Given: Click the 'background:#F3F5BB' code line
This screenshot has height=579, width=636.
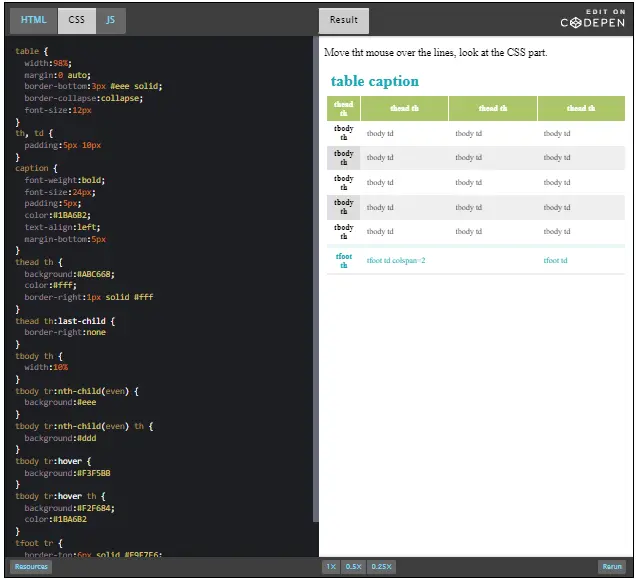Looking at the screenshot, I should click(x=67, y=474).
